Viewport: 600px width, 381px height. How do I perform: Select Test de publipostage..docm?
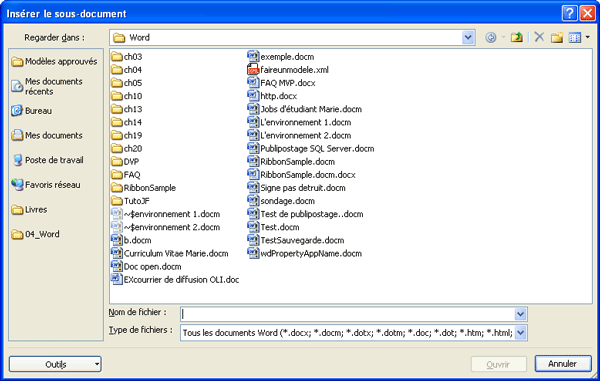(x=305, y=214)
